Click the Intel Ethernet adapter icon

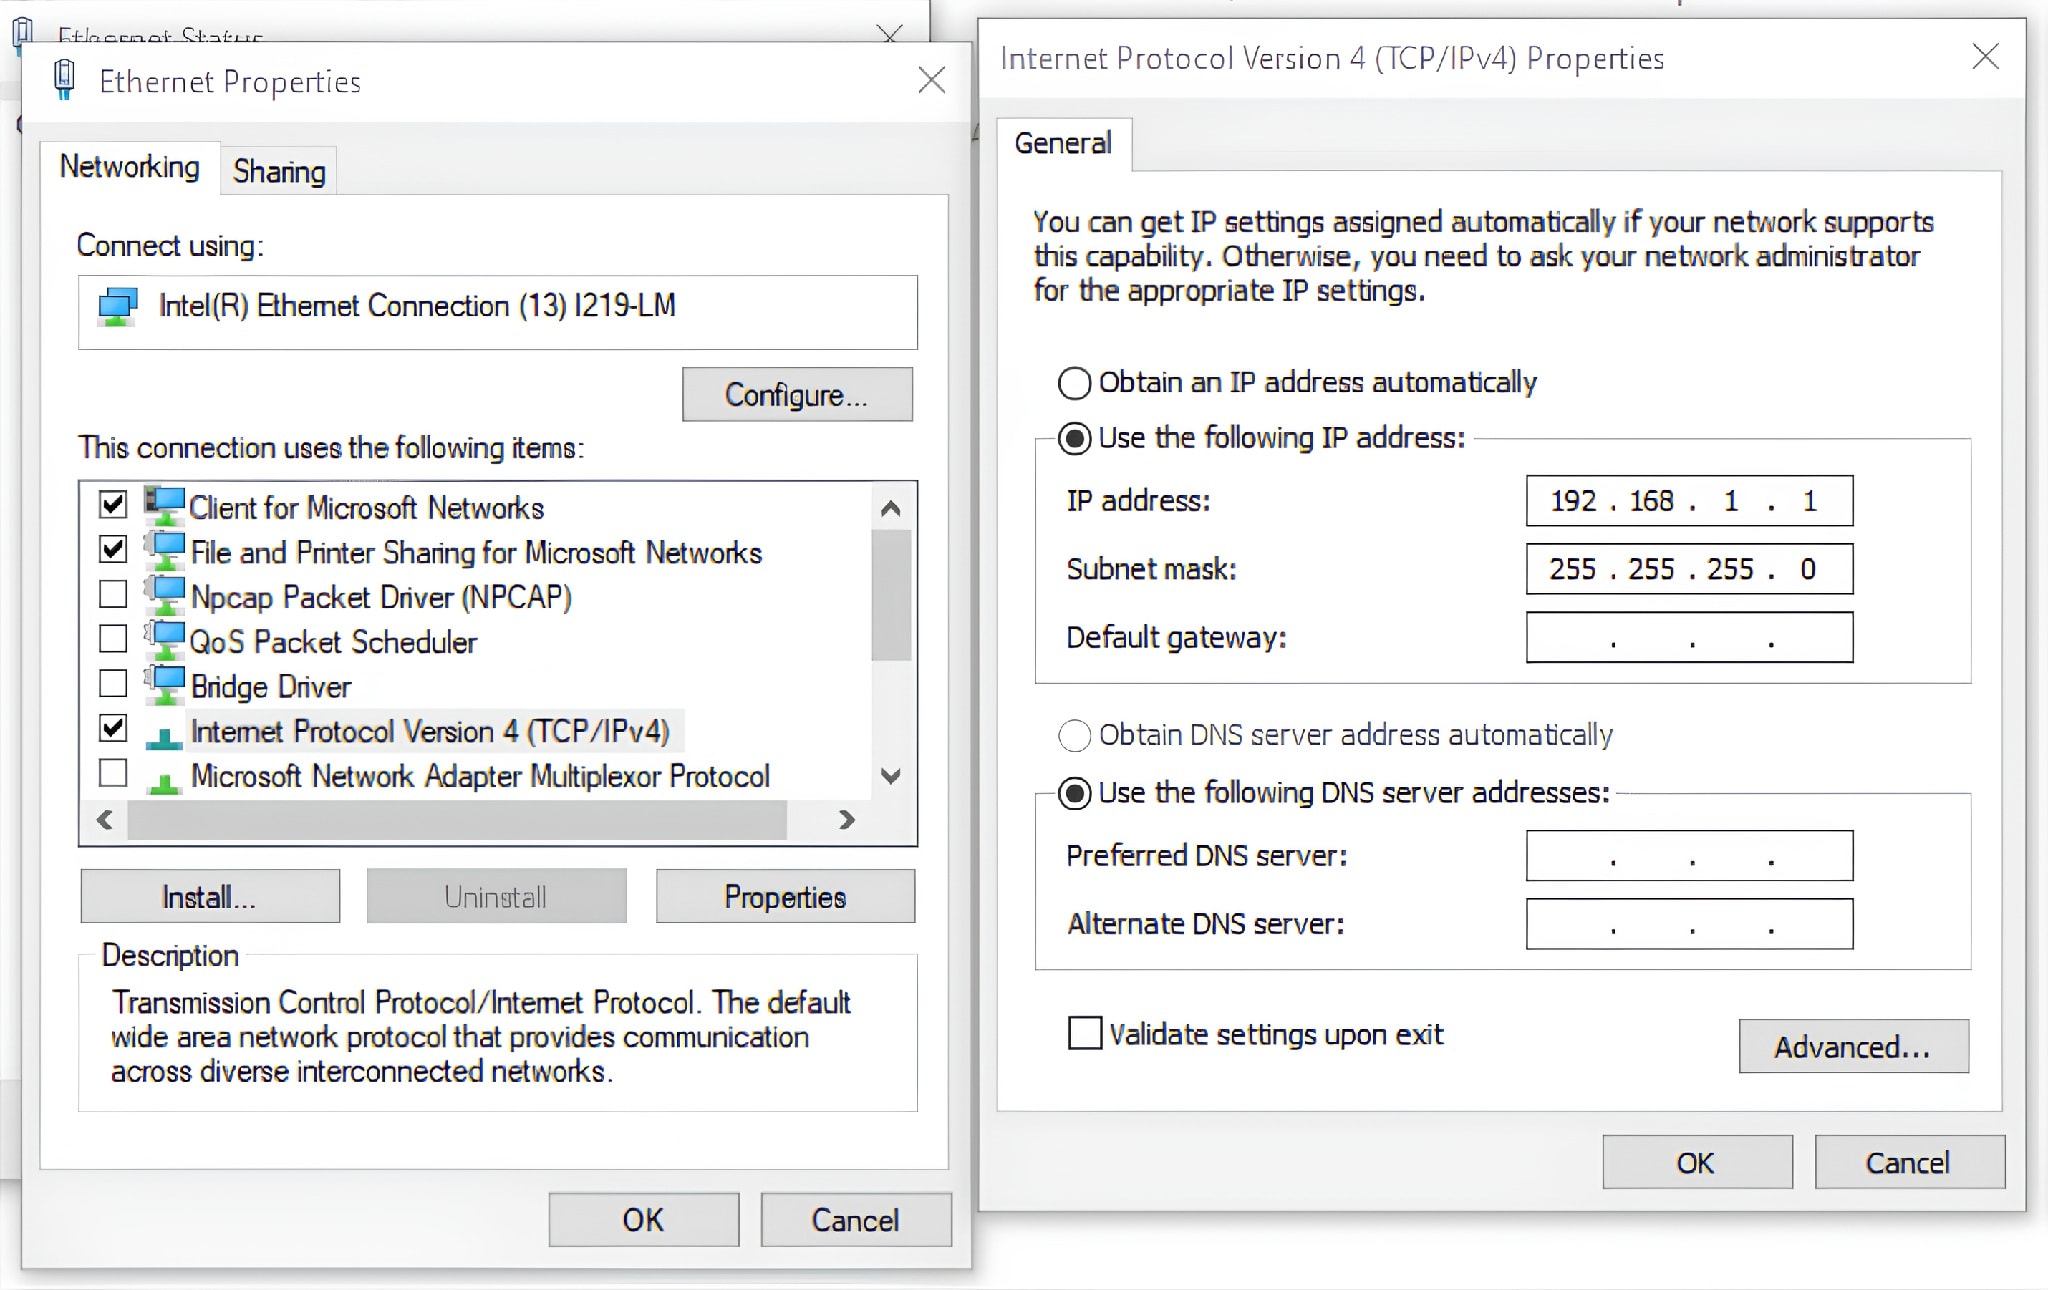click(116, 305)
